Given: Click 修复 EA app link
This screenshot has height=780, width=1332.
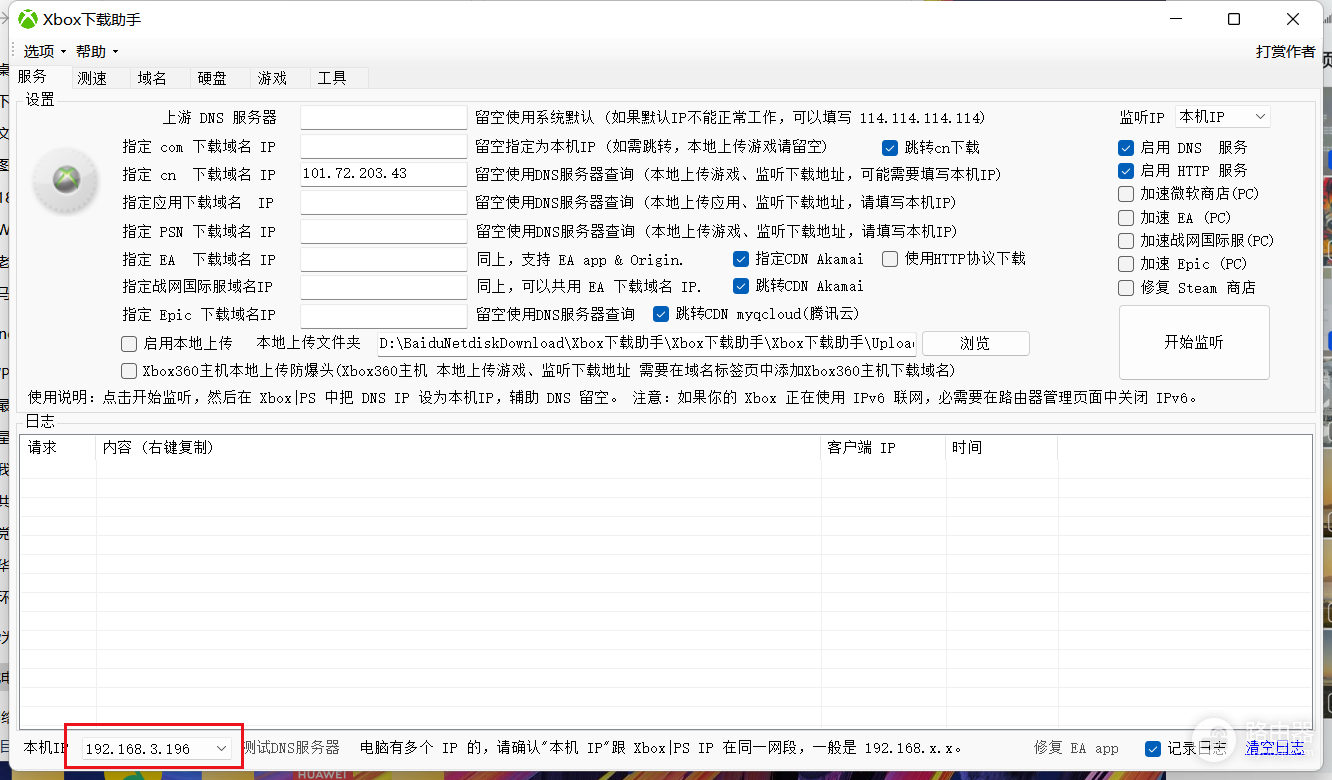Looking at the screenshot, I should [x=1076, y=748].
